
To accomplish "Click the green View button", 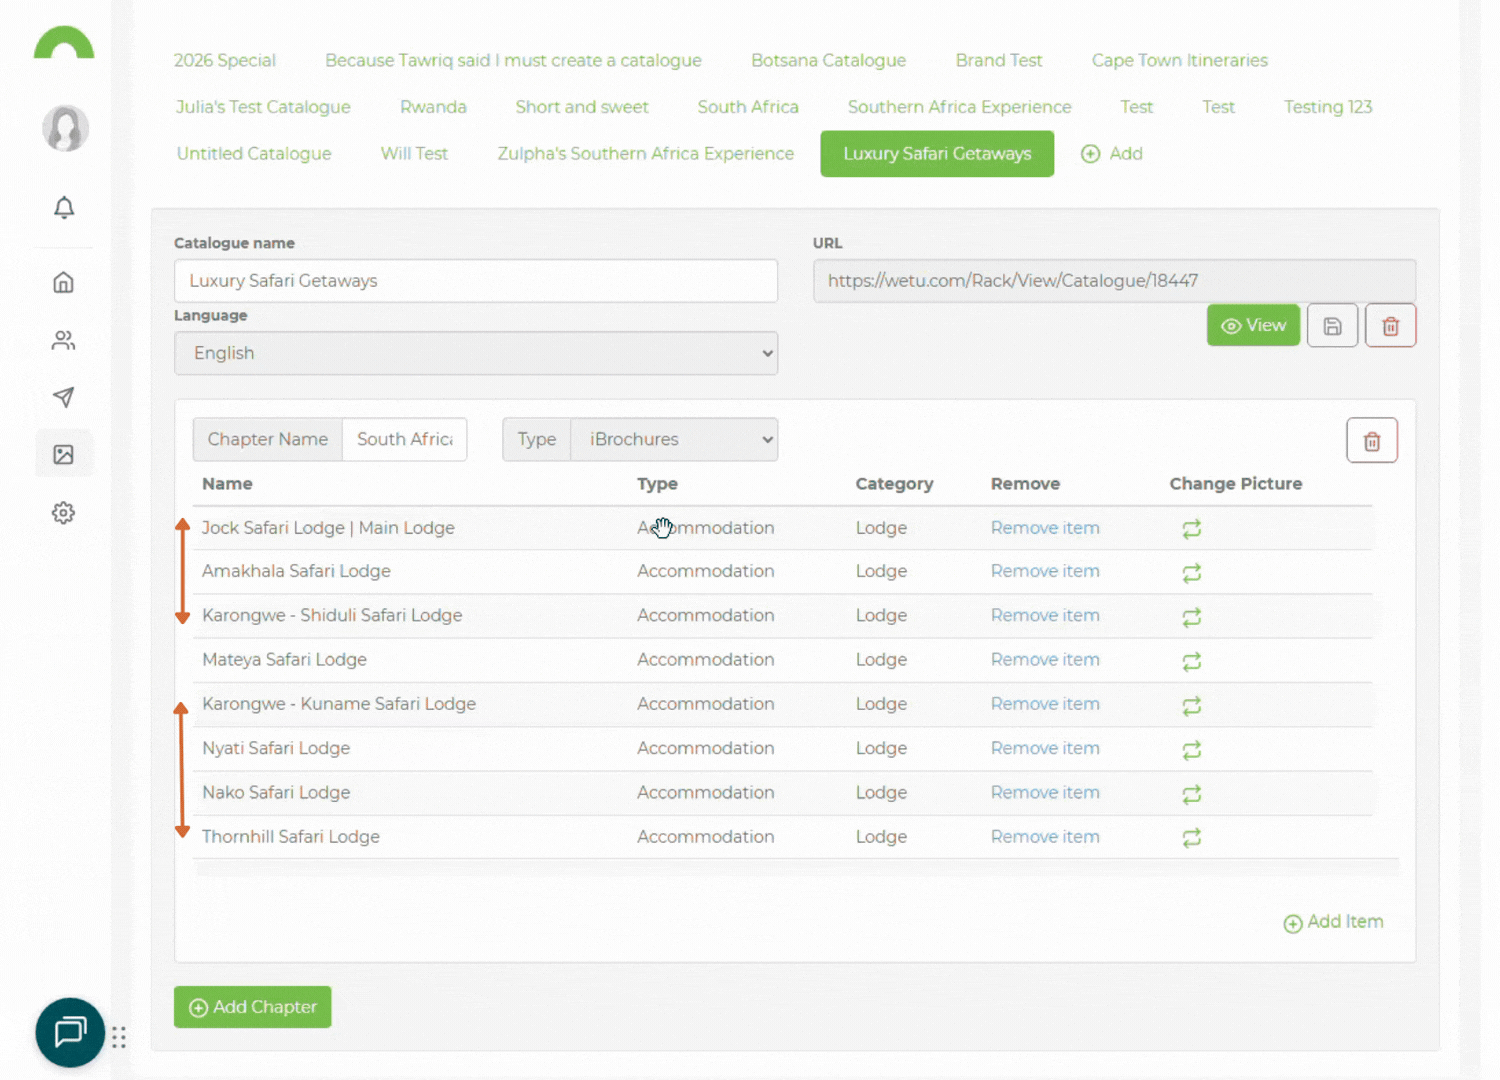I will 1253,326.
